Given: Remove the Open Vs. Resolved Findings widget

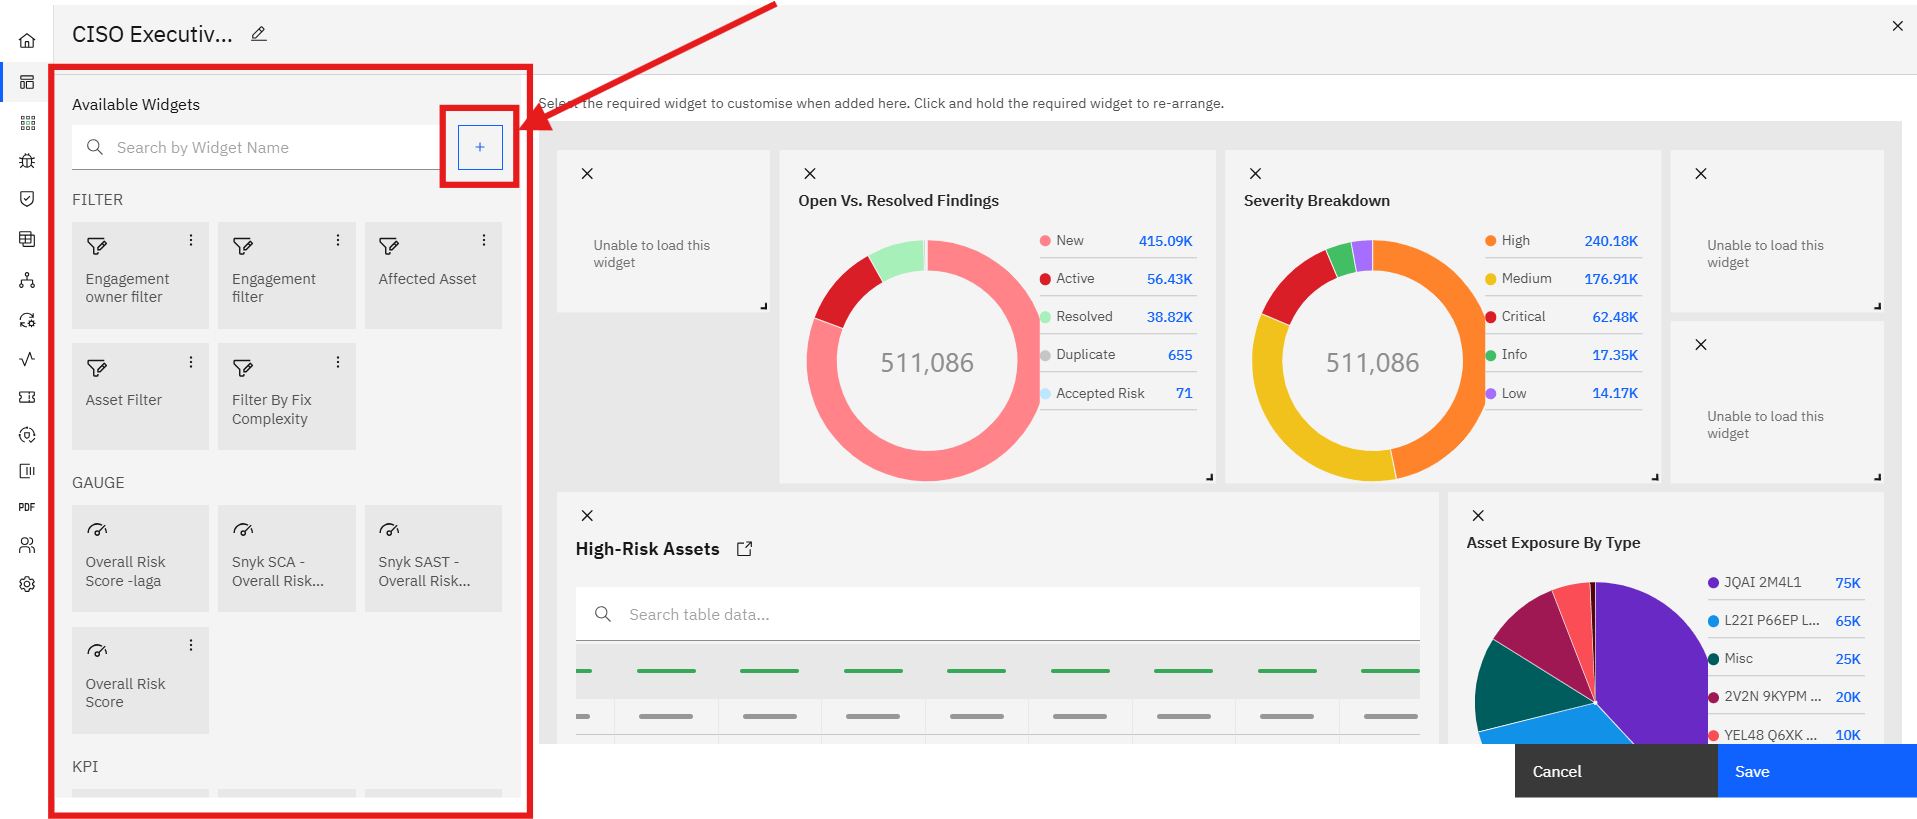Looking at the screenshot, I should (x=810, y=174).
